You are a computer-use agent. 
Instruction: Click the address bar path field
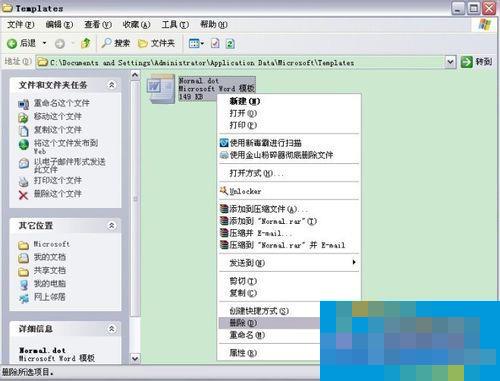pos(240,62)
